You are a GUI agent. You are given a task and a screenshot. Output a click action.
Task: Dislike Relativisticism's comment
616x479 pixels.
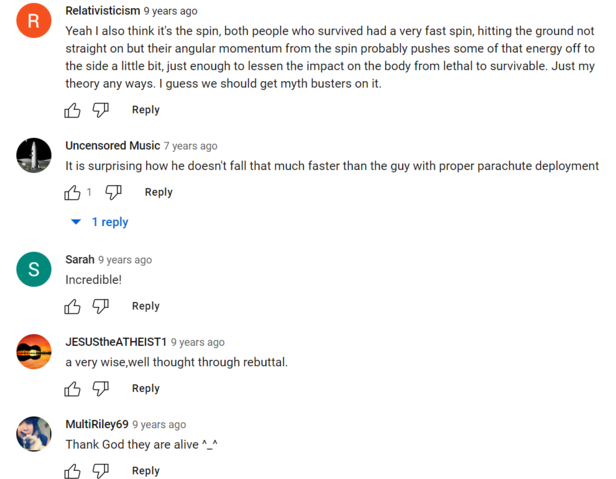point(100,110)
